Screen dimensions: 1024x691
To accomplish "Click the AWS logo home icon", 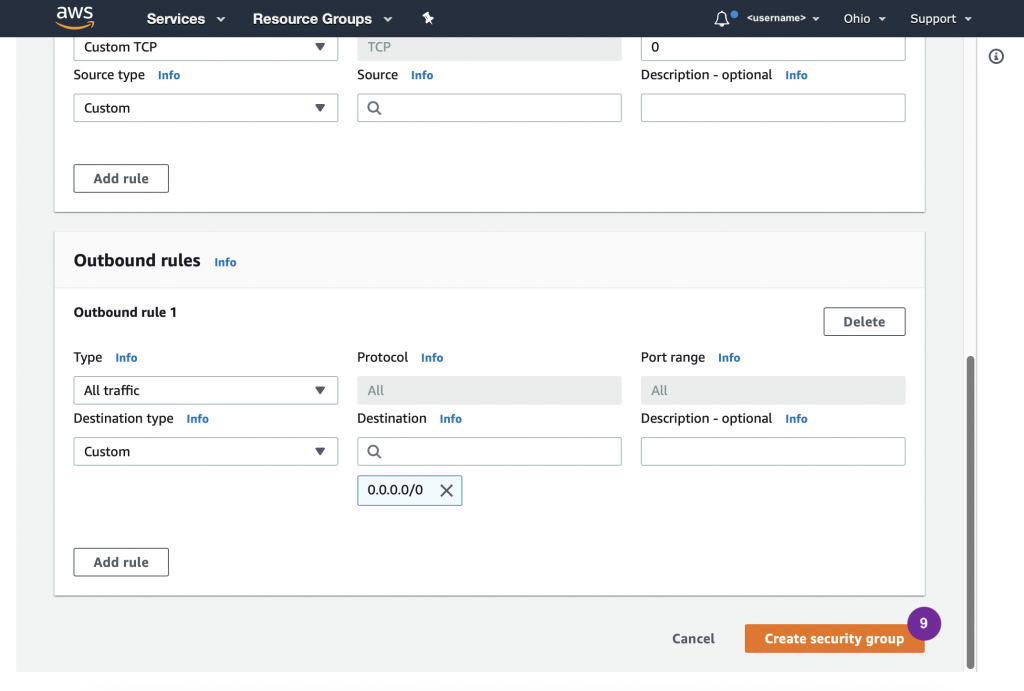I will pos(75,17).
